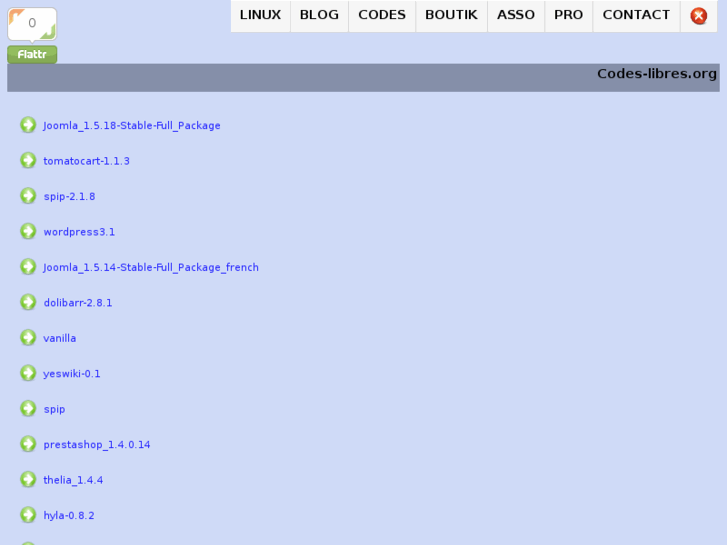This screenshot has height=545, width=727.
Task: Open the PRO menu item
Action: [x=568, y=15]
